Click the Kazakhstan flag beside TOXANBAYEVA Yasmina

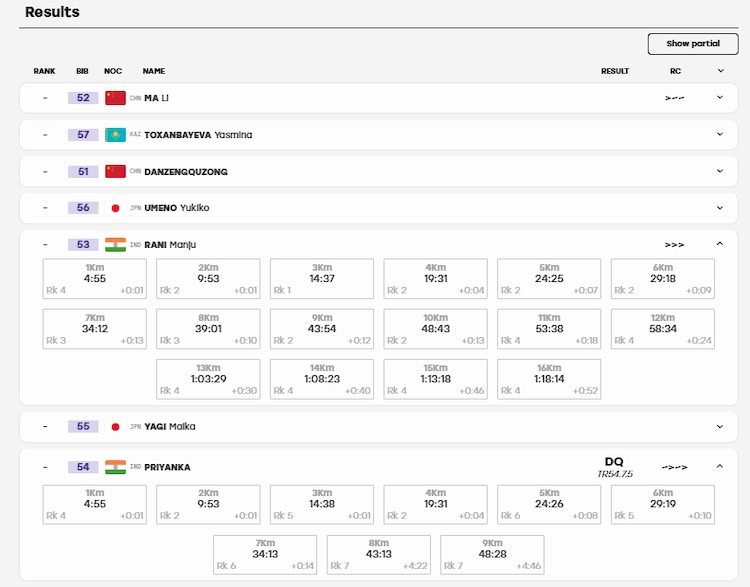115,135
